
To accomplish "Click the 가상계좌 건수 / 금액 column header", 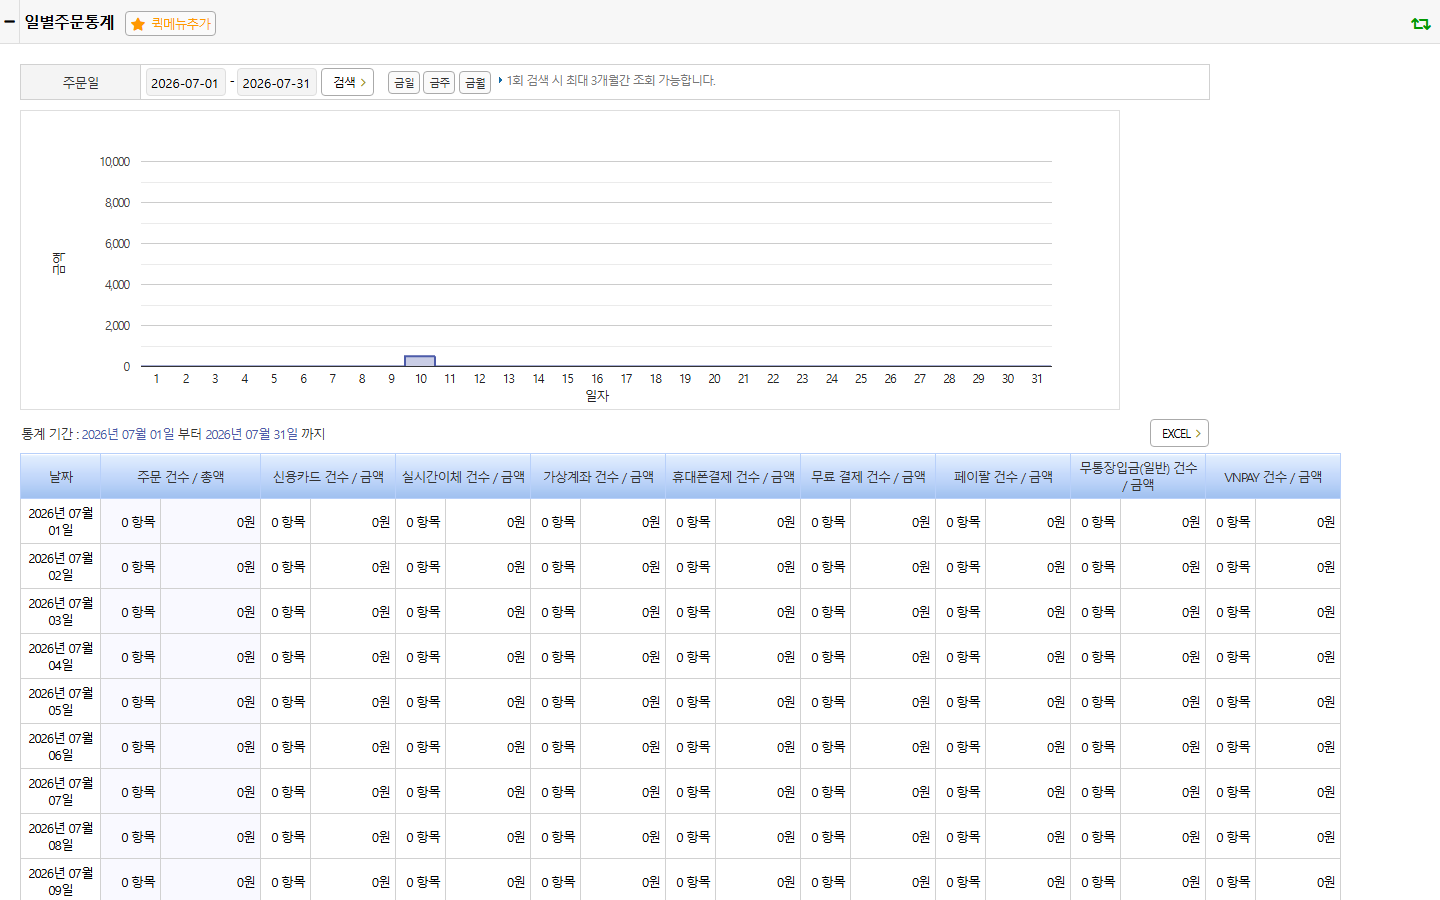I will coord(598,477).
